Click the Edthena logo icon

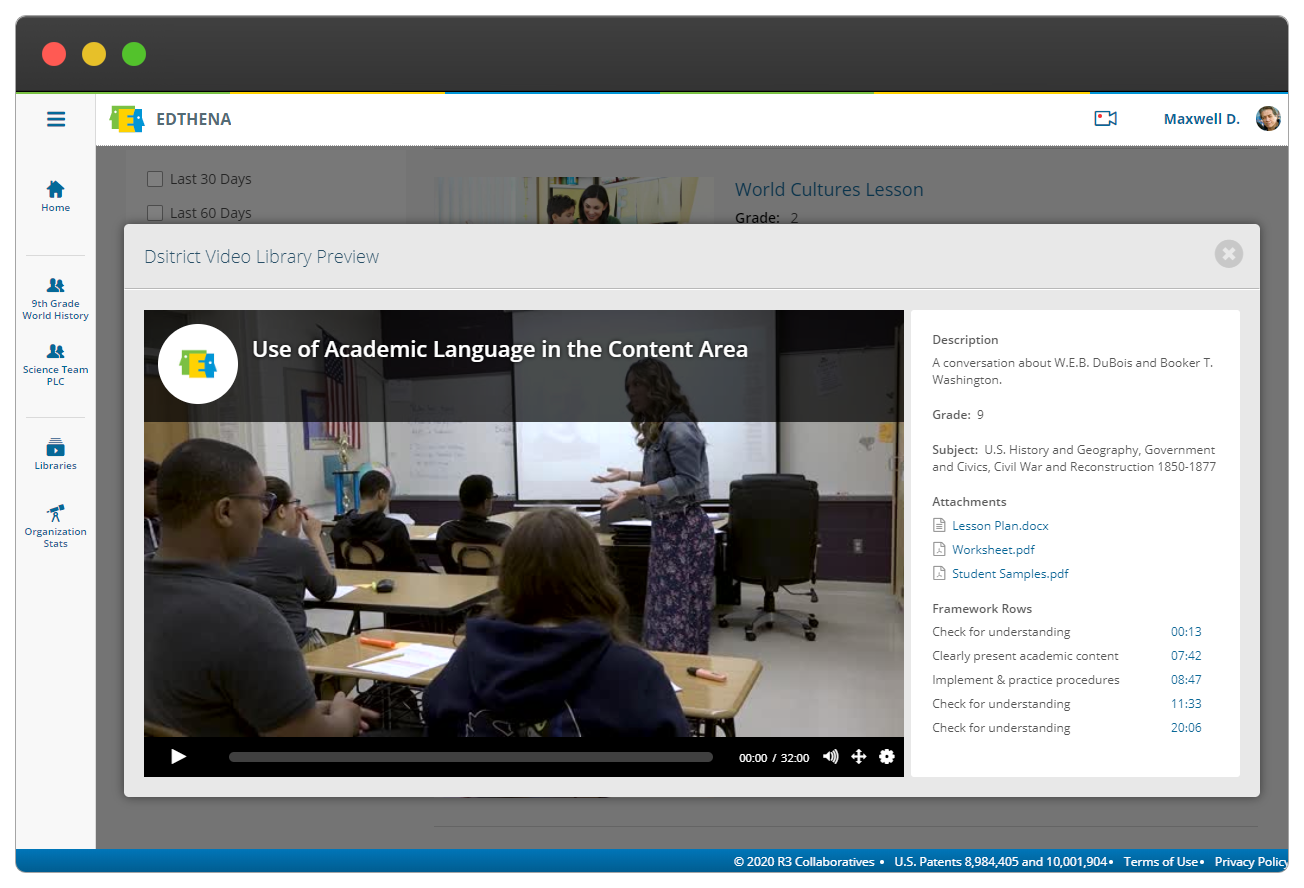[x=127, y=119]
